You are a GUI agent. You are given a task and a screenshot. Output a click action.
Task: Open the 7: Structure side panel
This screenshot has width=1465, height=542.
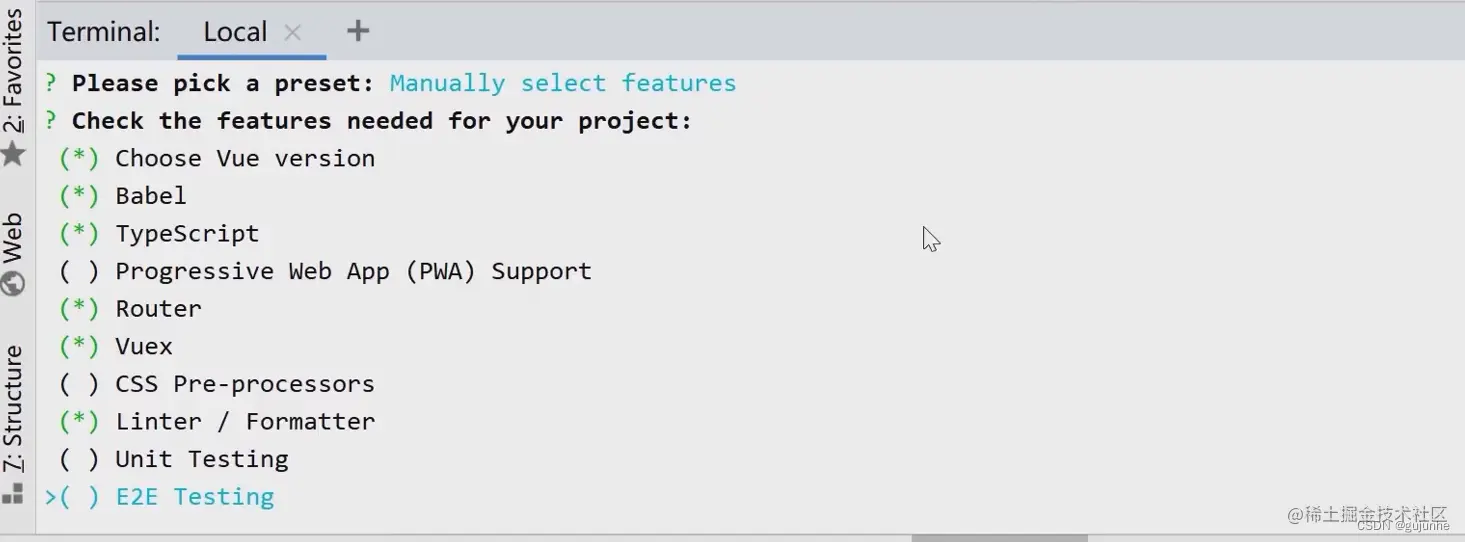click(x=13, y=409)
